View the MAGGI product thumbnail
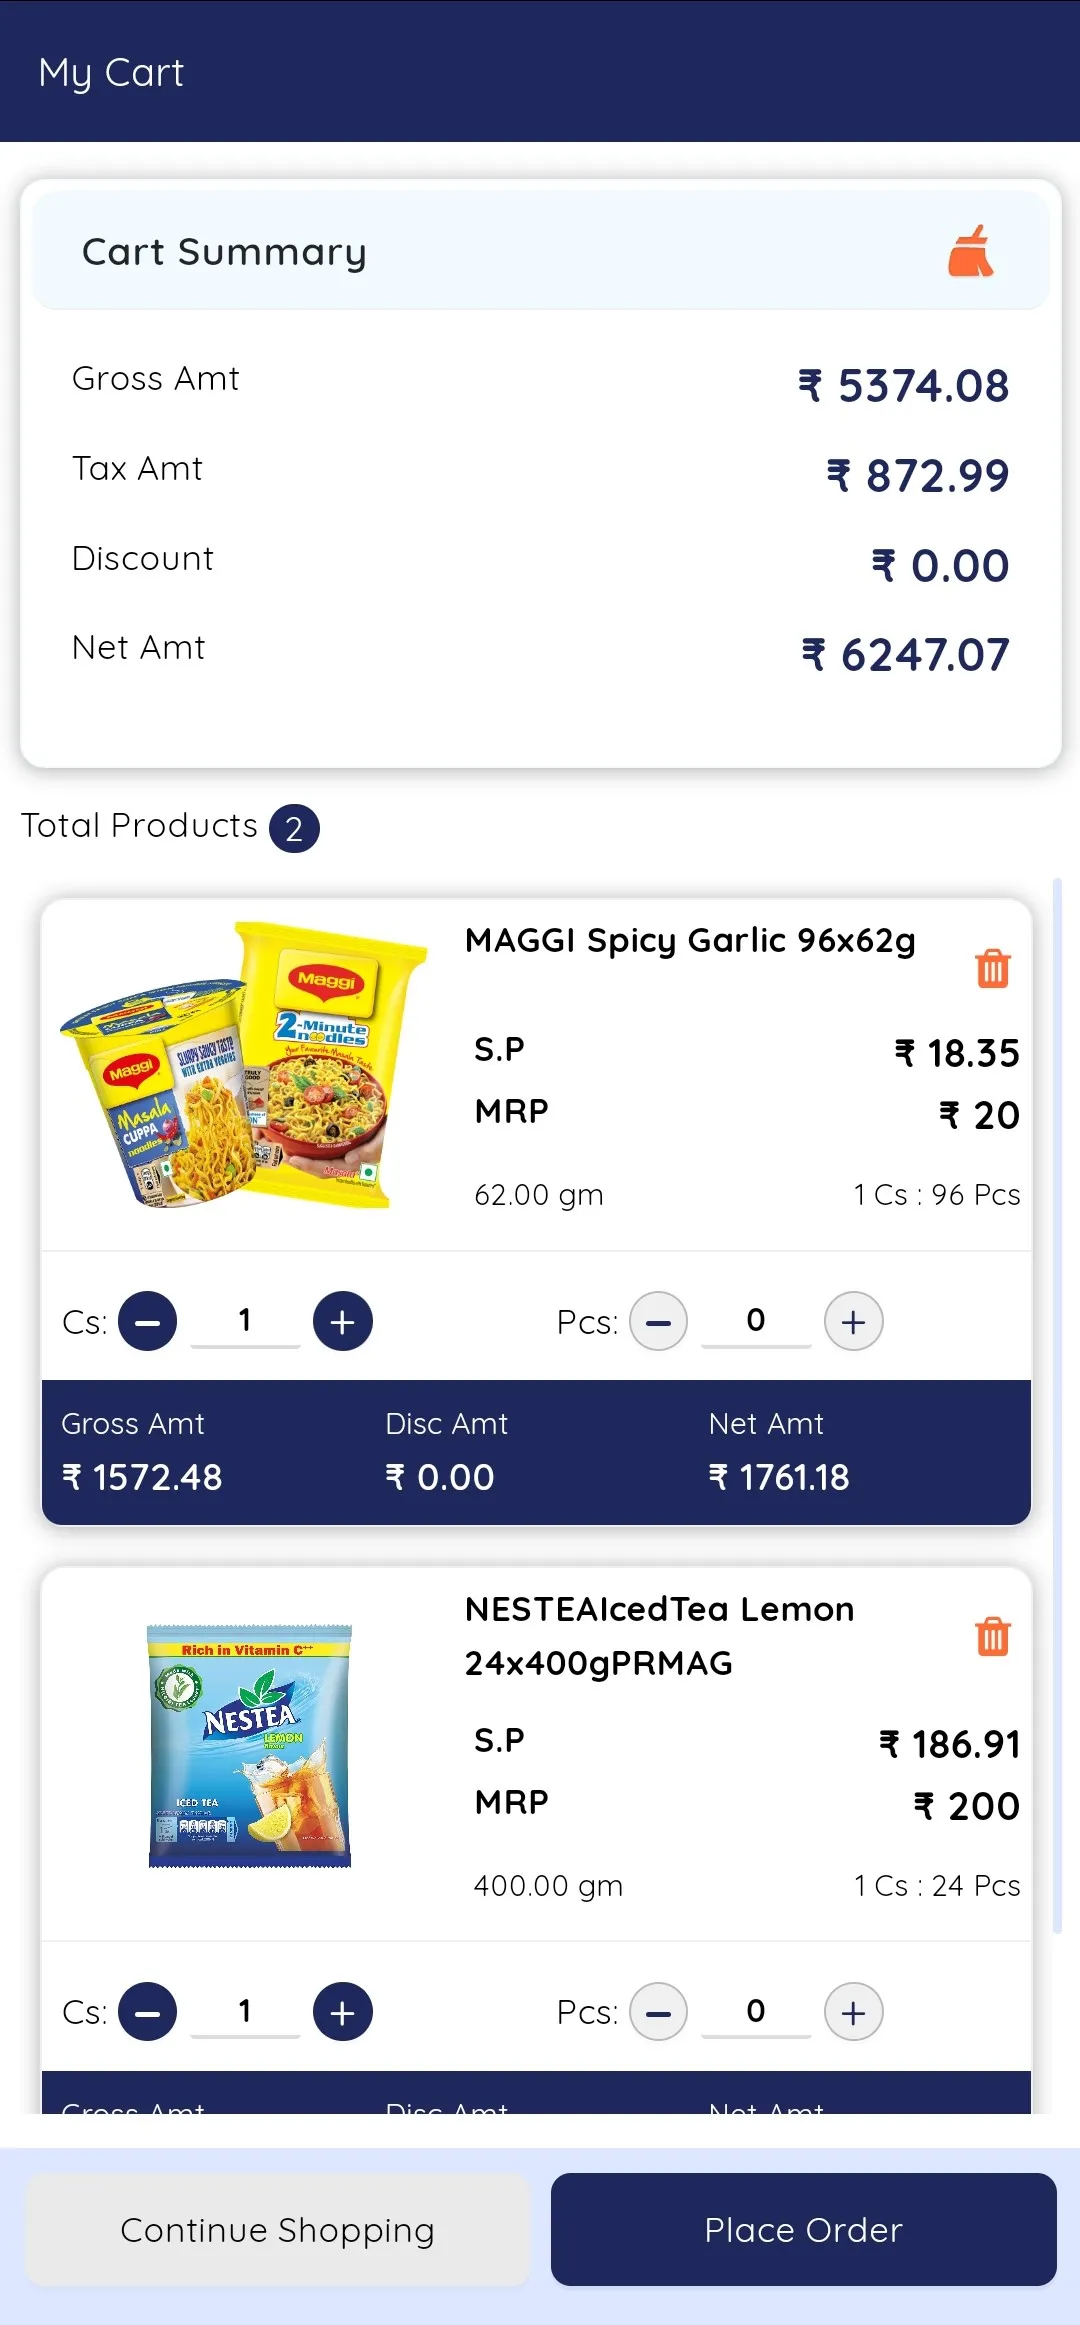The image size is (1080, 2325). click(245, 1070)
